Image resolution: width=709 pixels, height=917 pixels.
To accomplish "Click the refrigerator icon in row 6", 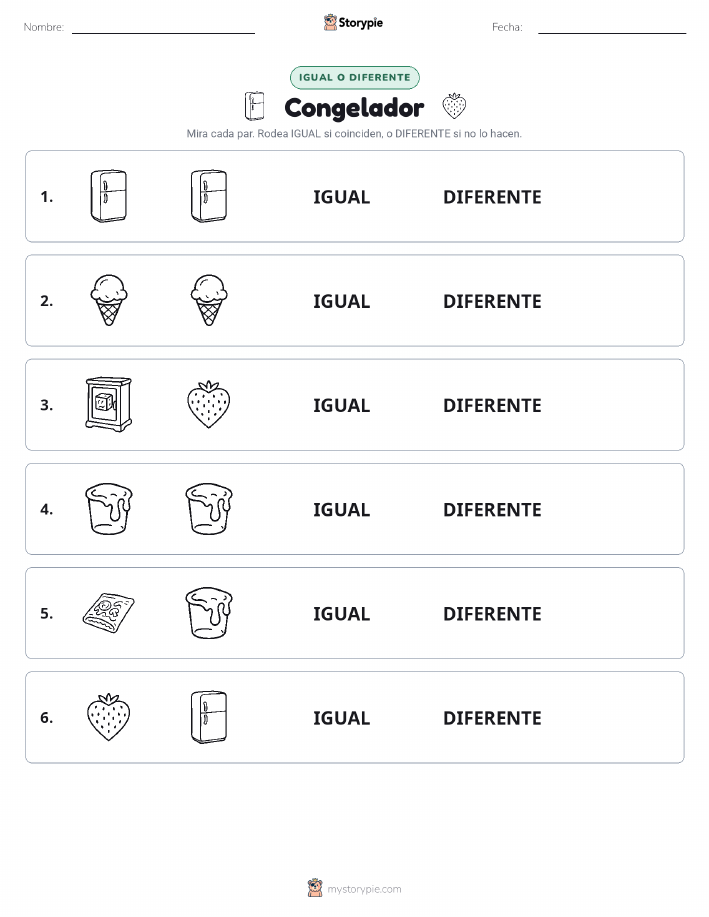I will [209, 717].
